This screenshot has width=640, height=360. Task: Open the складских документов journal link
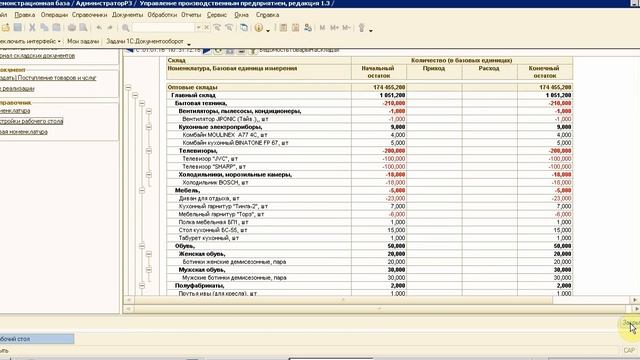tap(37, 55)
